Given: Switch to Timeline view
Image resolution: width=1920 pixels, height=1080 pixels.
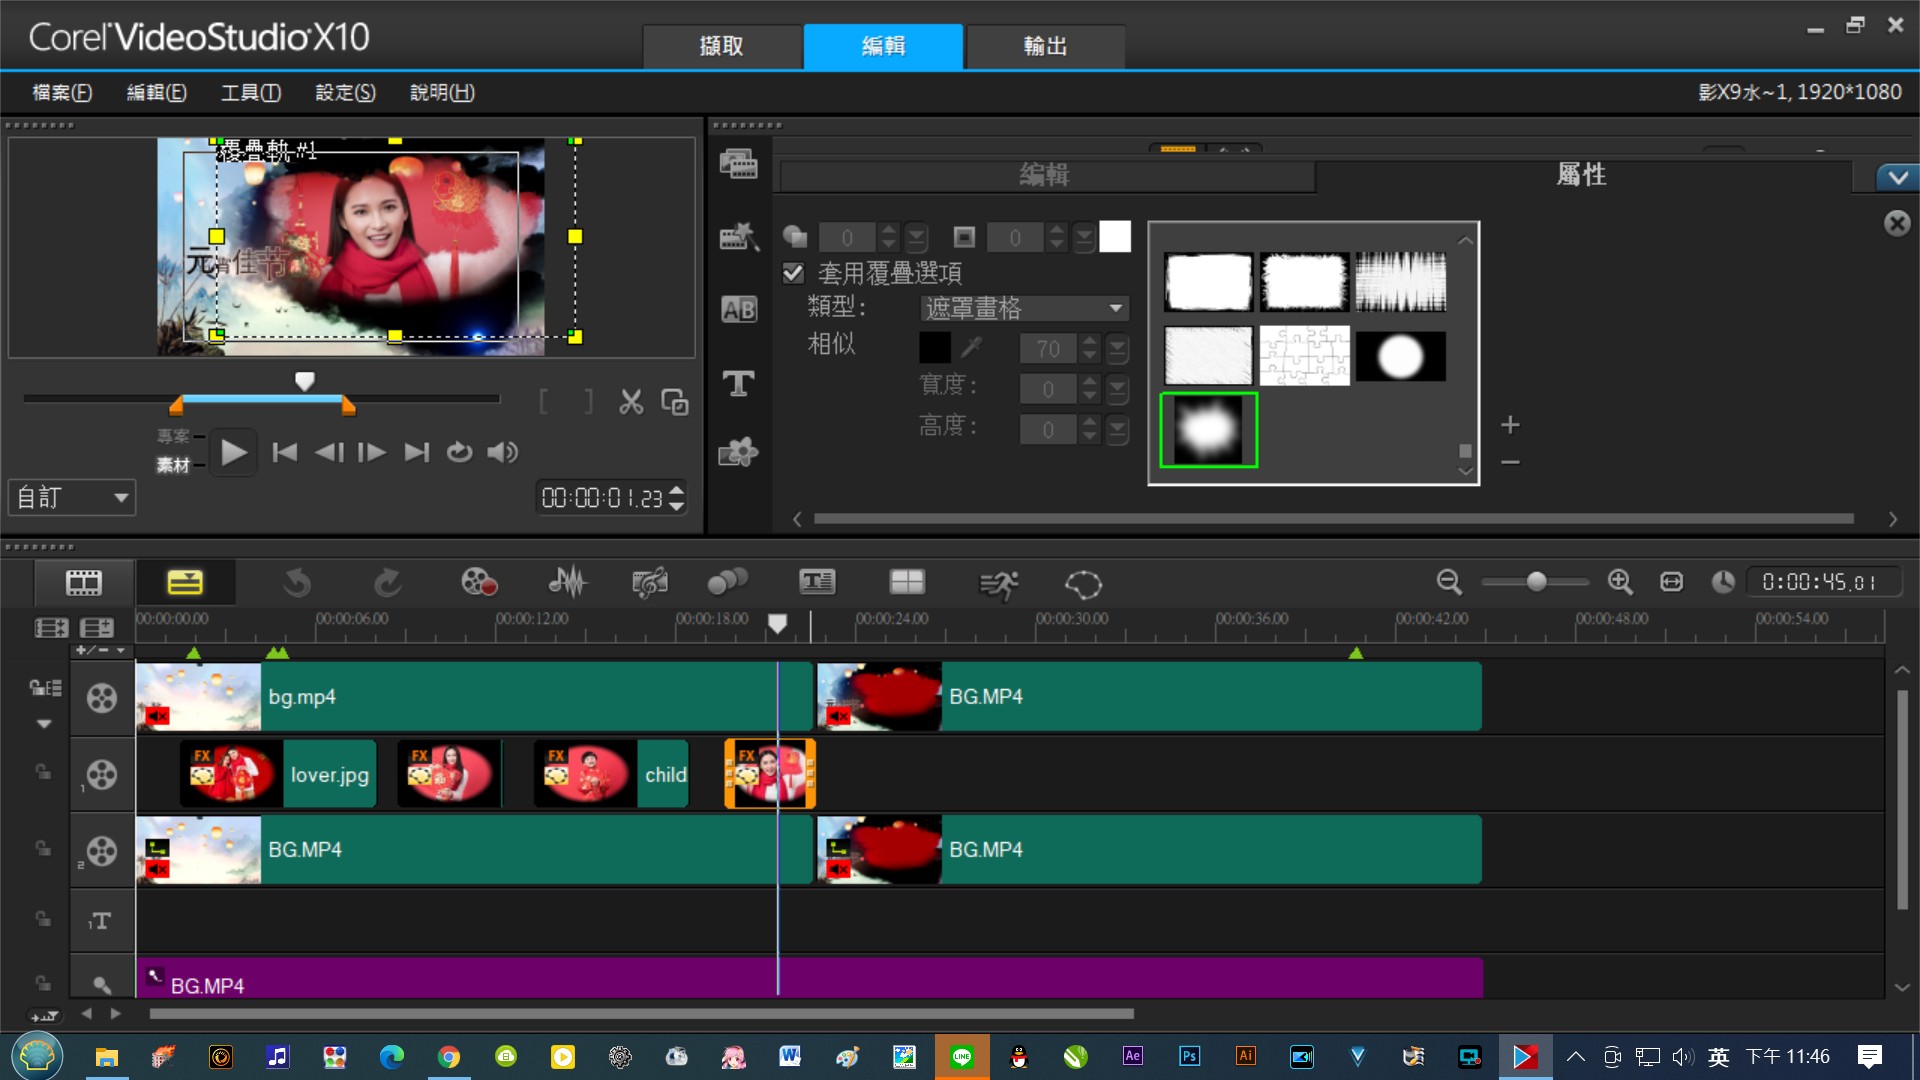Looking at the screenshot, I should [185, 582].
